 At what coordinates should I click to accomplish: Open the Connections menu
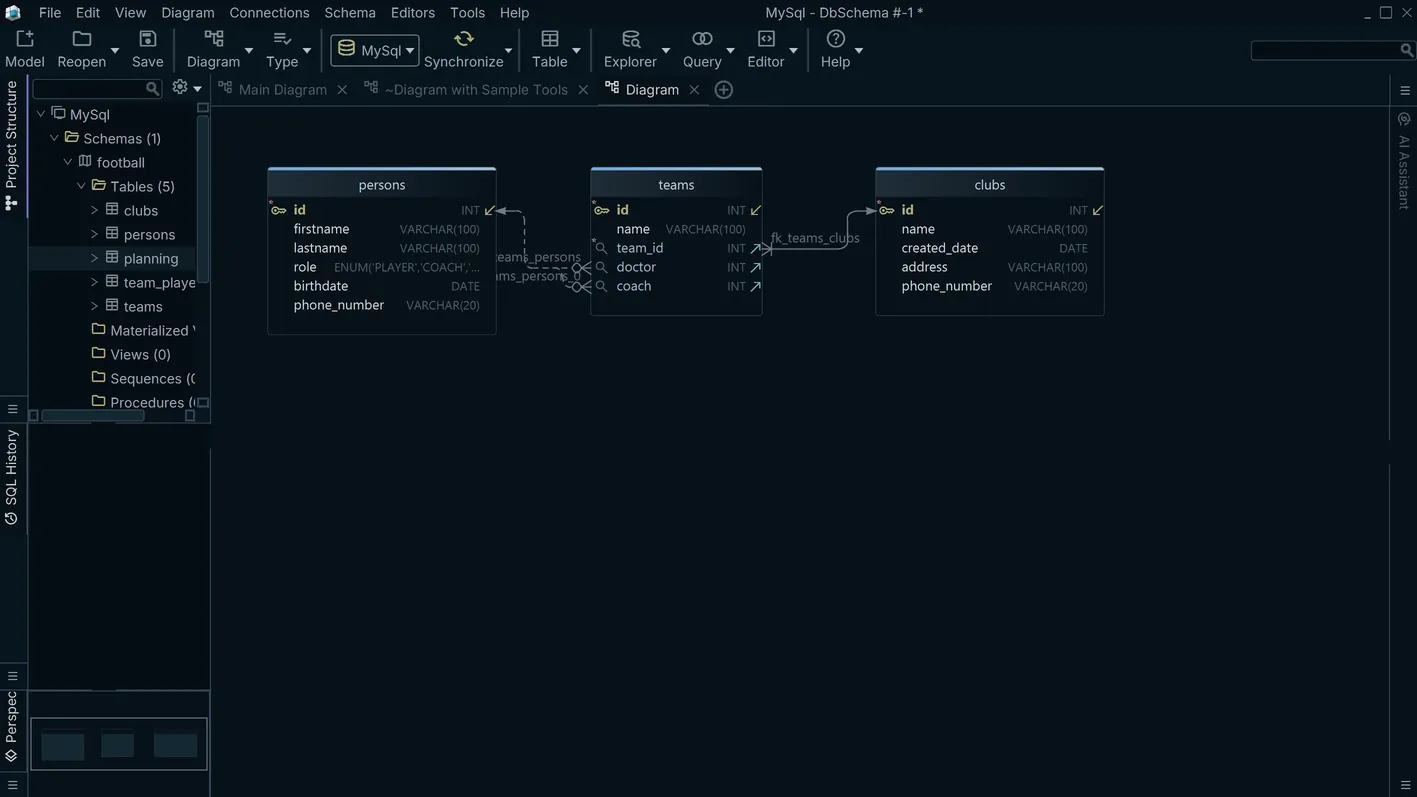tap(268, 12)
